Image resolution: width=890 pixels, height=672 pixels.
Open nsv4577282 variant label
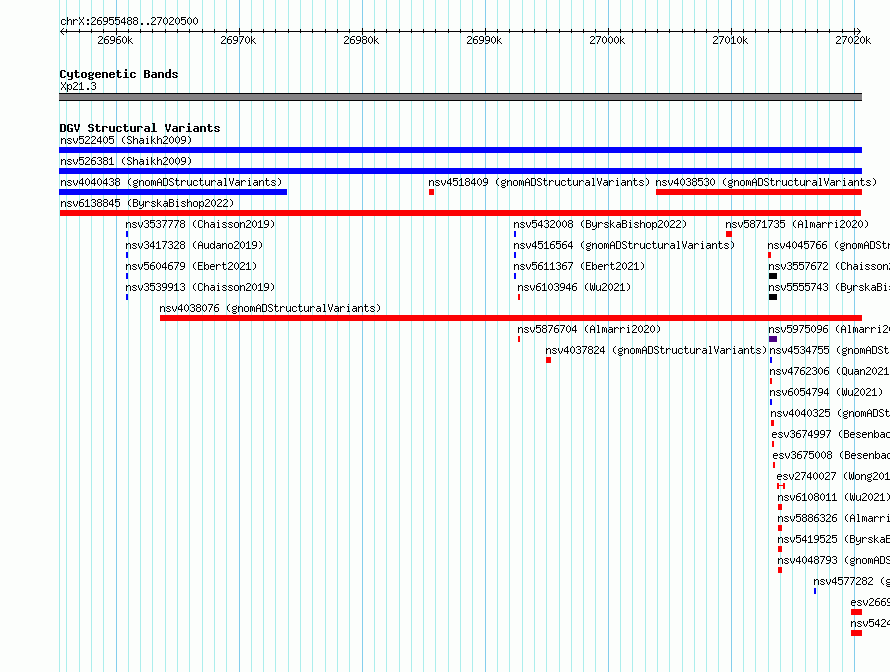(x=851, y=581)
